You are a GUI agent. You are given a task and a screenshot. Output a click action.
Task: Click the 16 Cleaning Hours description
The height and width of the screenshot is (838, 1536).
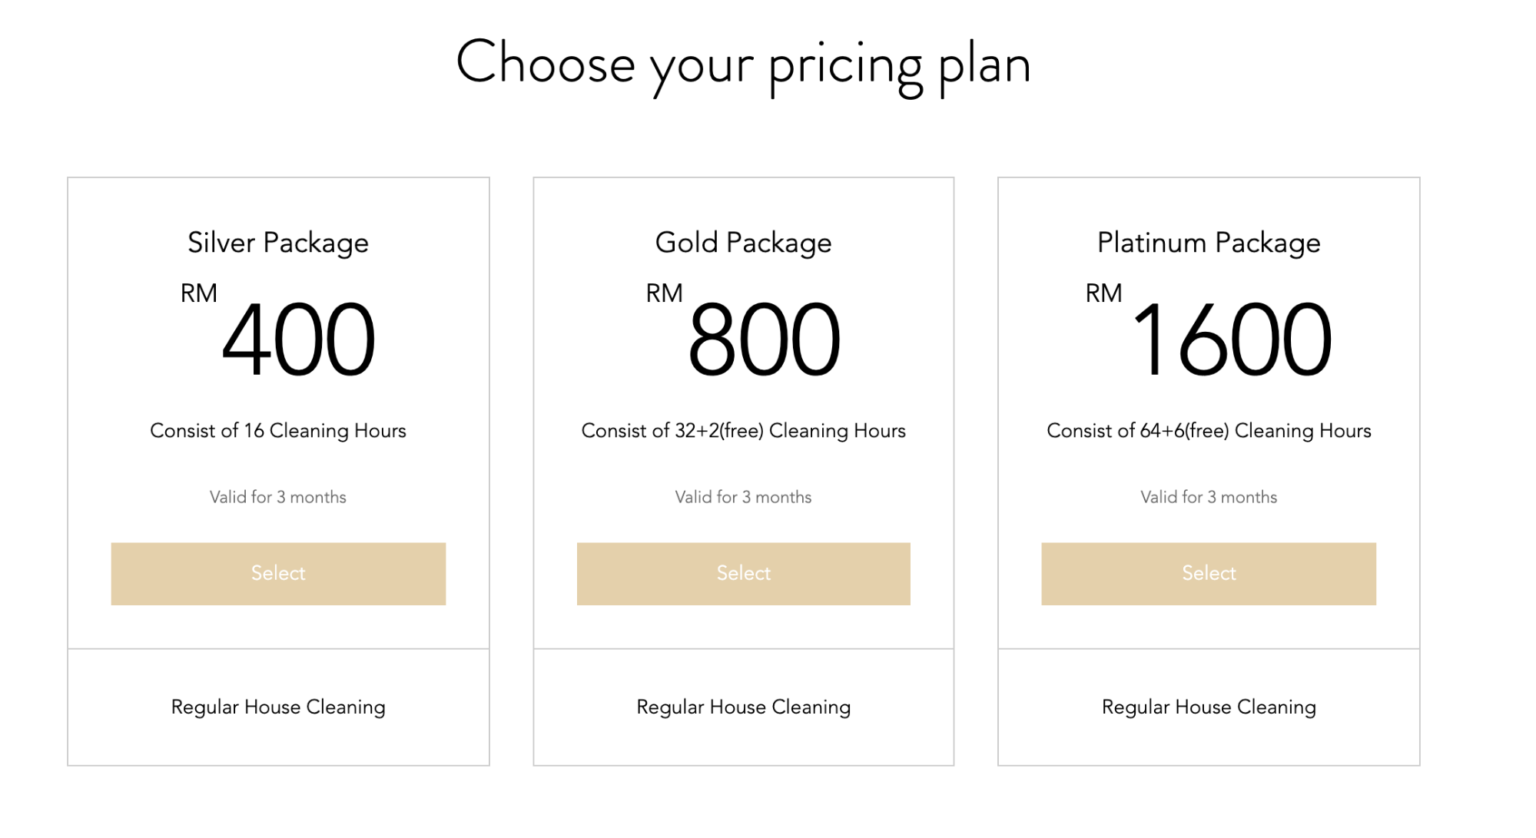pyautogui.click(x=278, y=431)
